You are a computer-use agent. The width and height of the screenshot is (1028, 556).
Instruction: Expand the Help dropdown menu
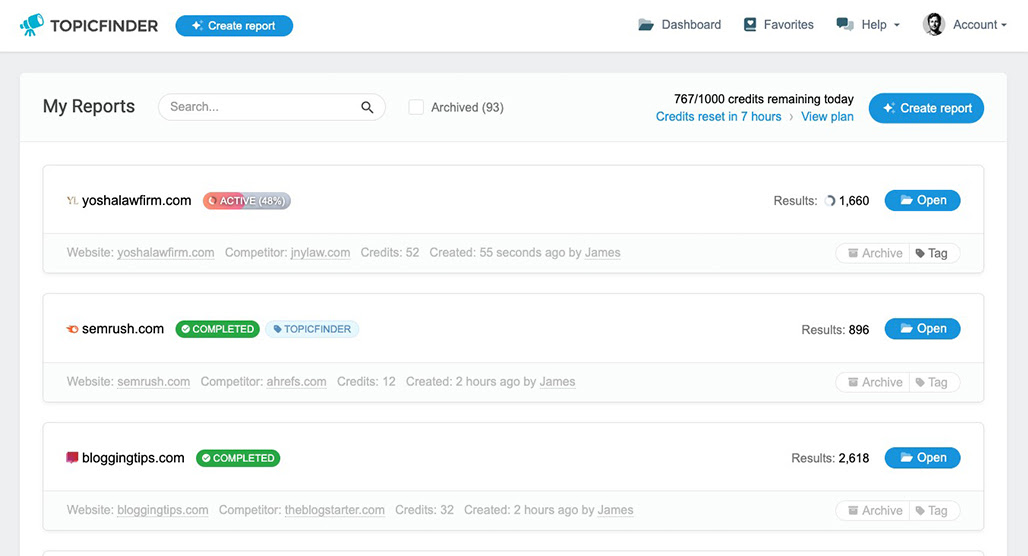[x=880, y=25]
